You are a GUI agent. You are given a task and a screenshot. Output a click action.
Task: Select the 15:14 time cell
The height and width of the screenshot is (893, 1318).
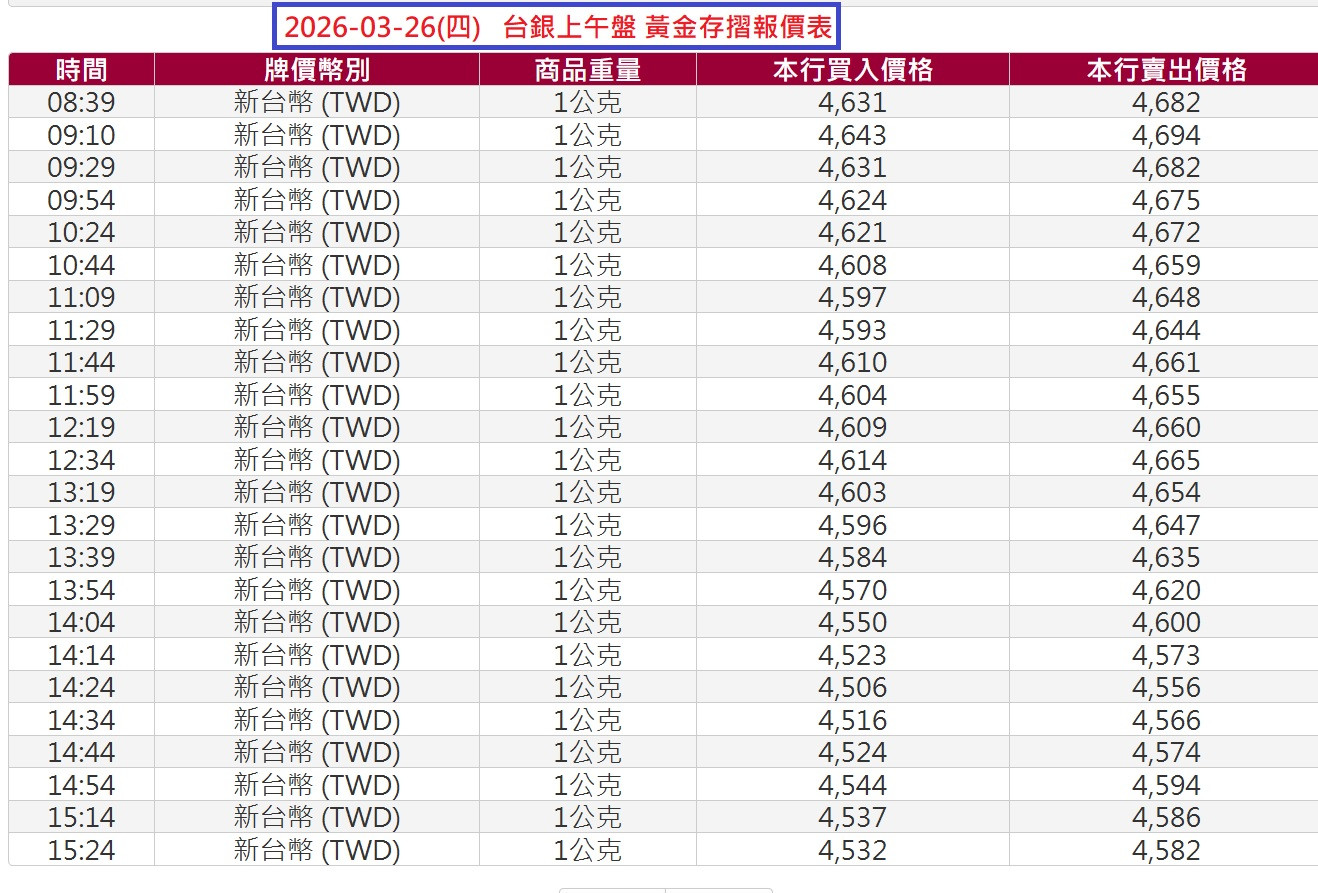81,817
